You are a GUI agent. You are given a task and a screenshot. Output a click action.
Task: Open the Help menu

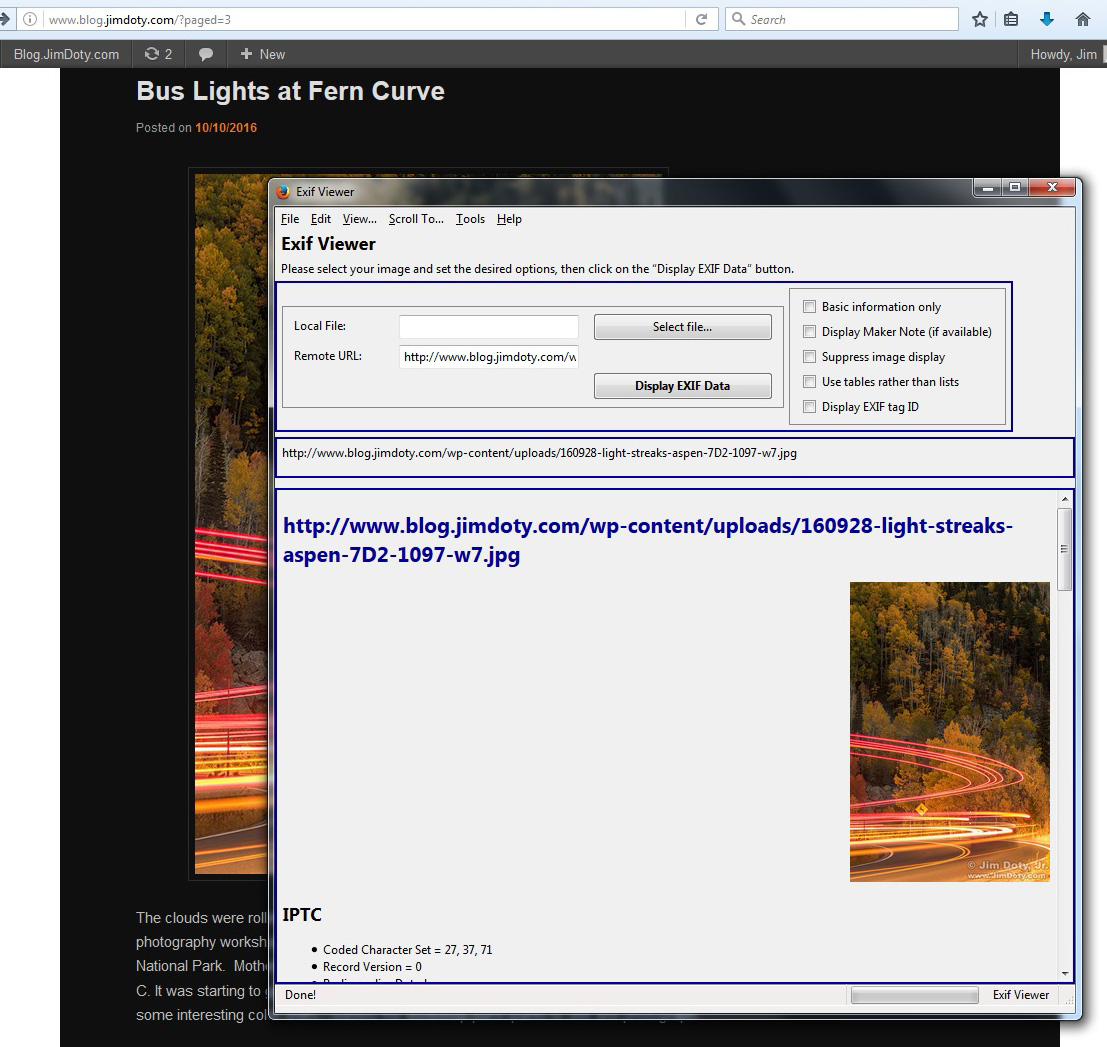click(509, 219)
